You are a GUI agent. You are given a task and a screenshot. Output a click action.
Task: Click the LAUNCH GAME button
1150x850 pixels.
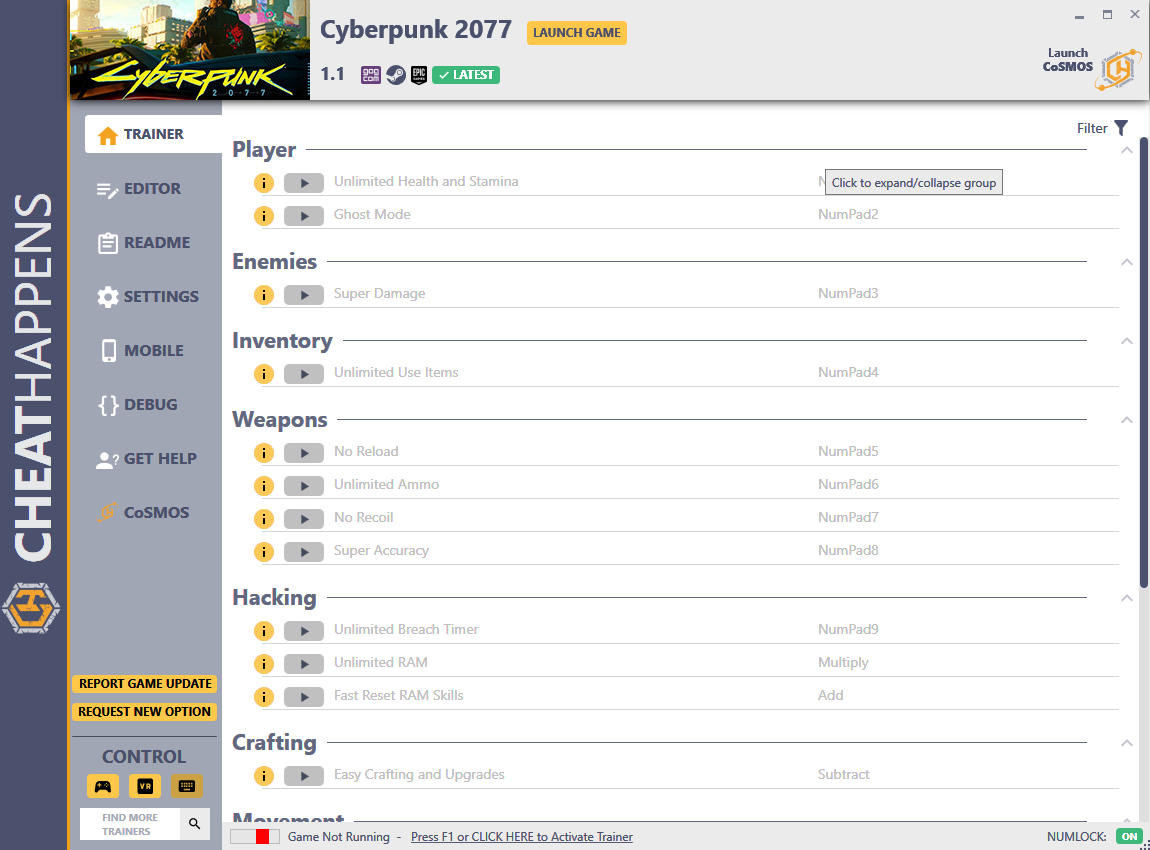(x=576, y=32)
